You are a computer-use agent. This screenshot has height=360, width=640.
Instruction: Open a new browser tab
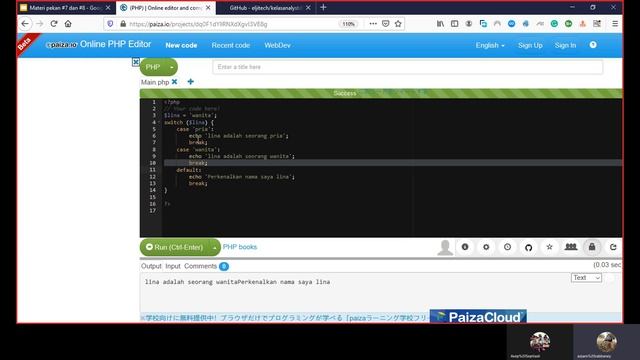pos(323,7)
